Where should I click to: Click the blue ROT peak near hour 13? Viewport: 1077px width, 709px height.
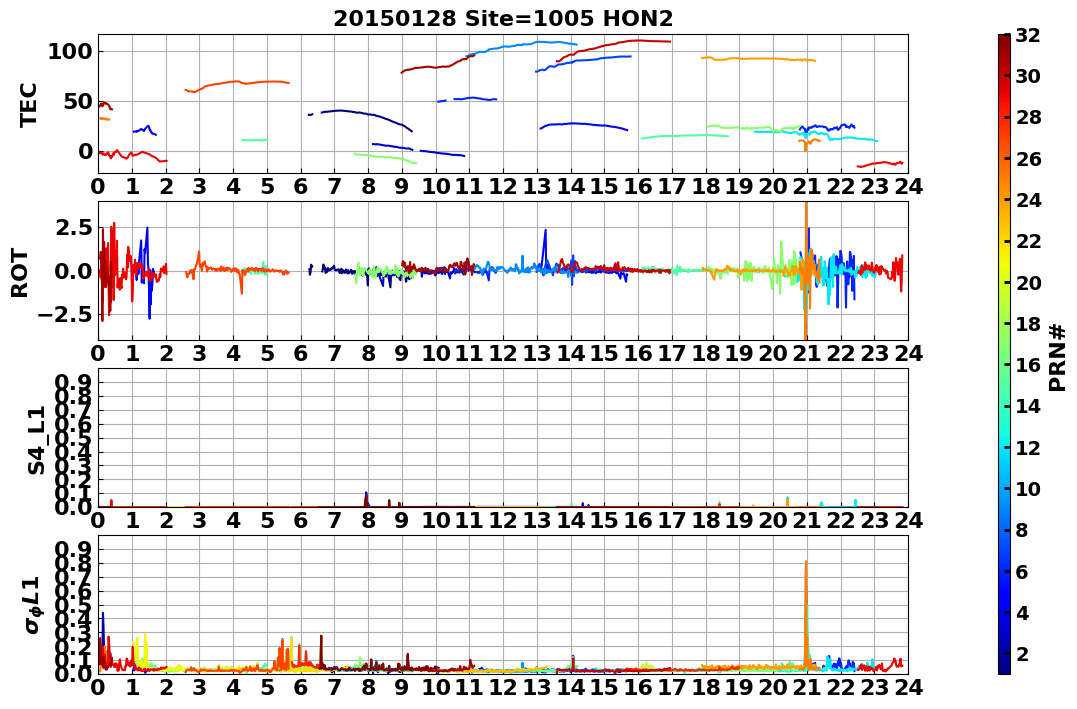point(545,249)
